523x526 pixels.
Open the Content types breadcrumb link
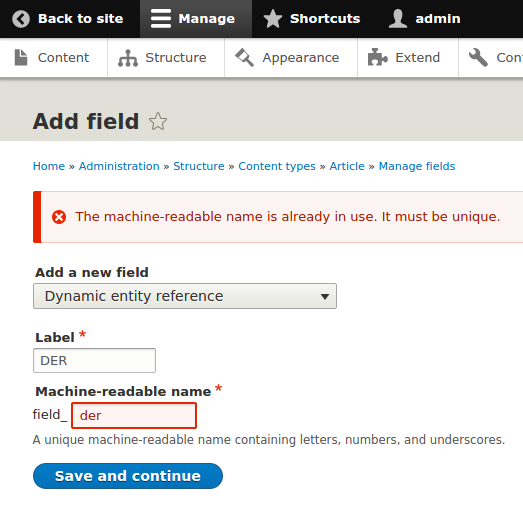(x=277, y=166)
